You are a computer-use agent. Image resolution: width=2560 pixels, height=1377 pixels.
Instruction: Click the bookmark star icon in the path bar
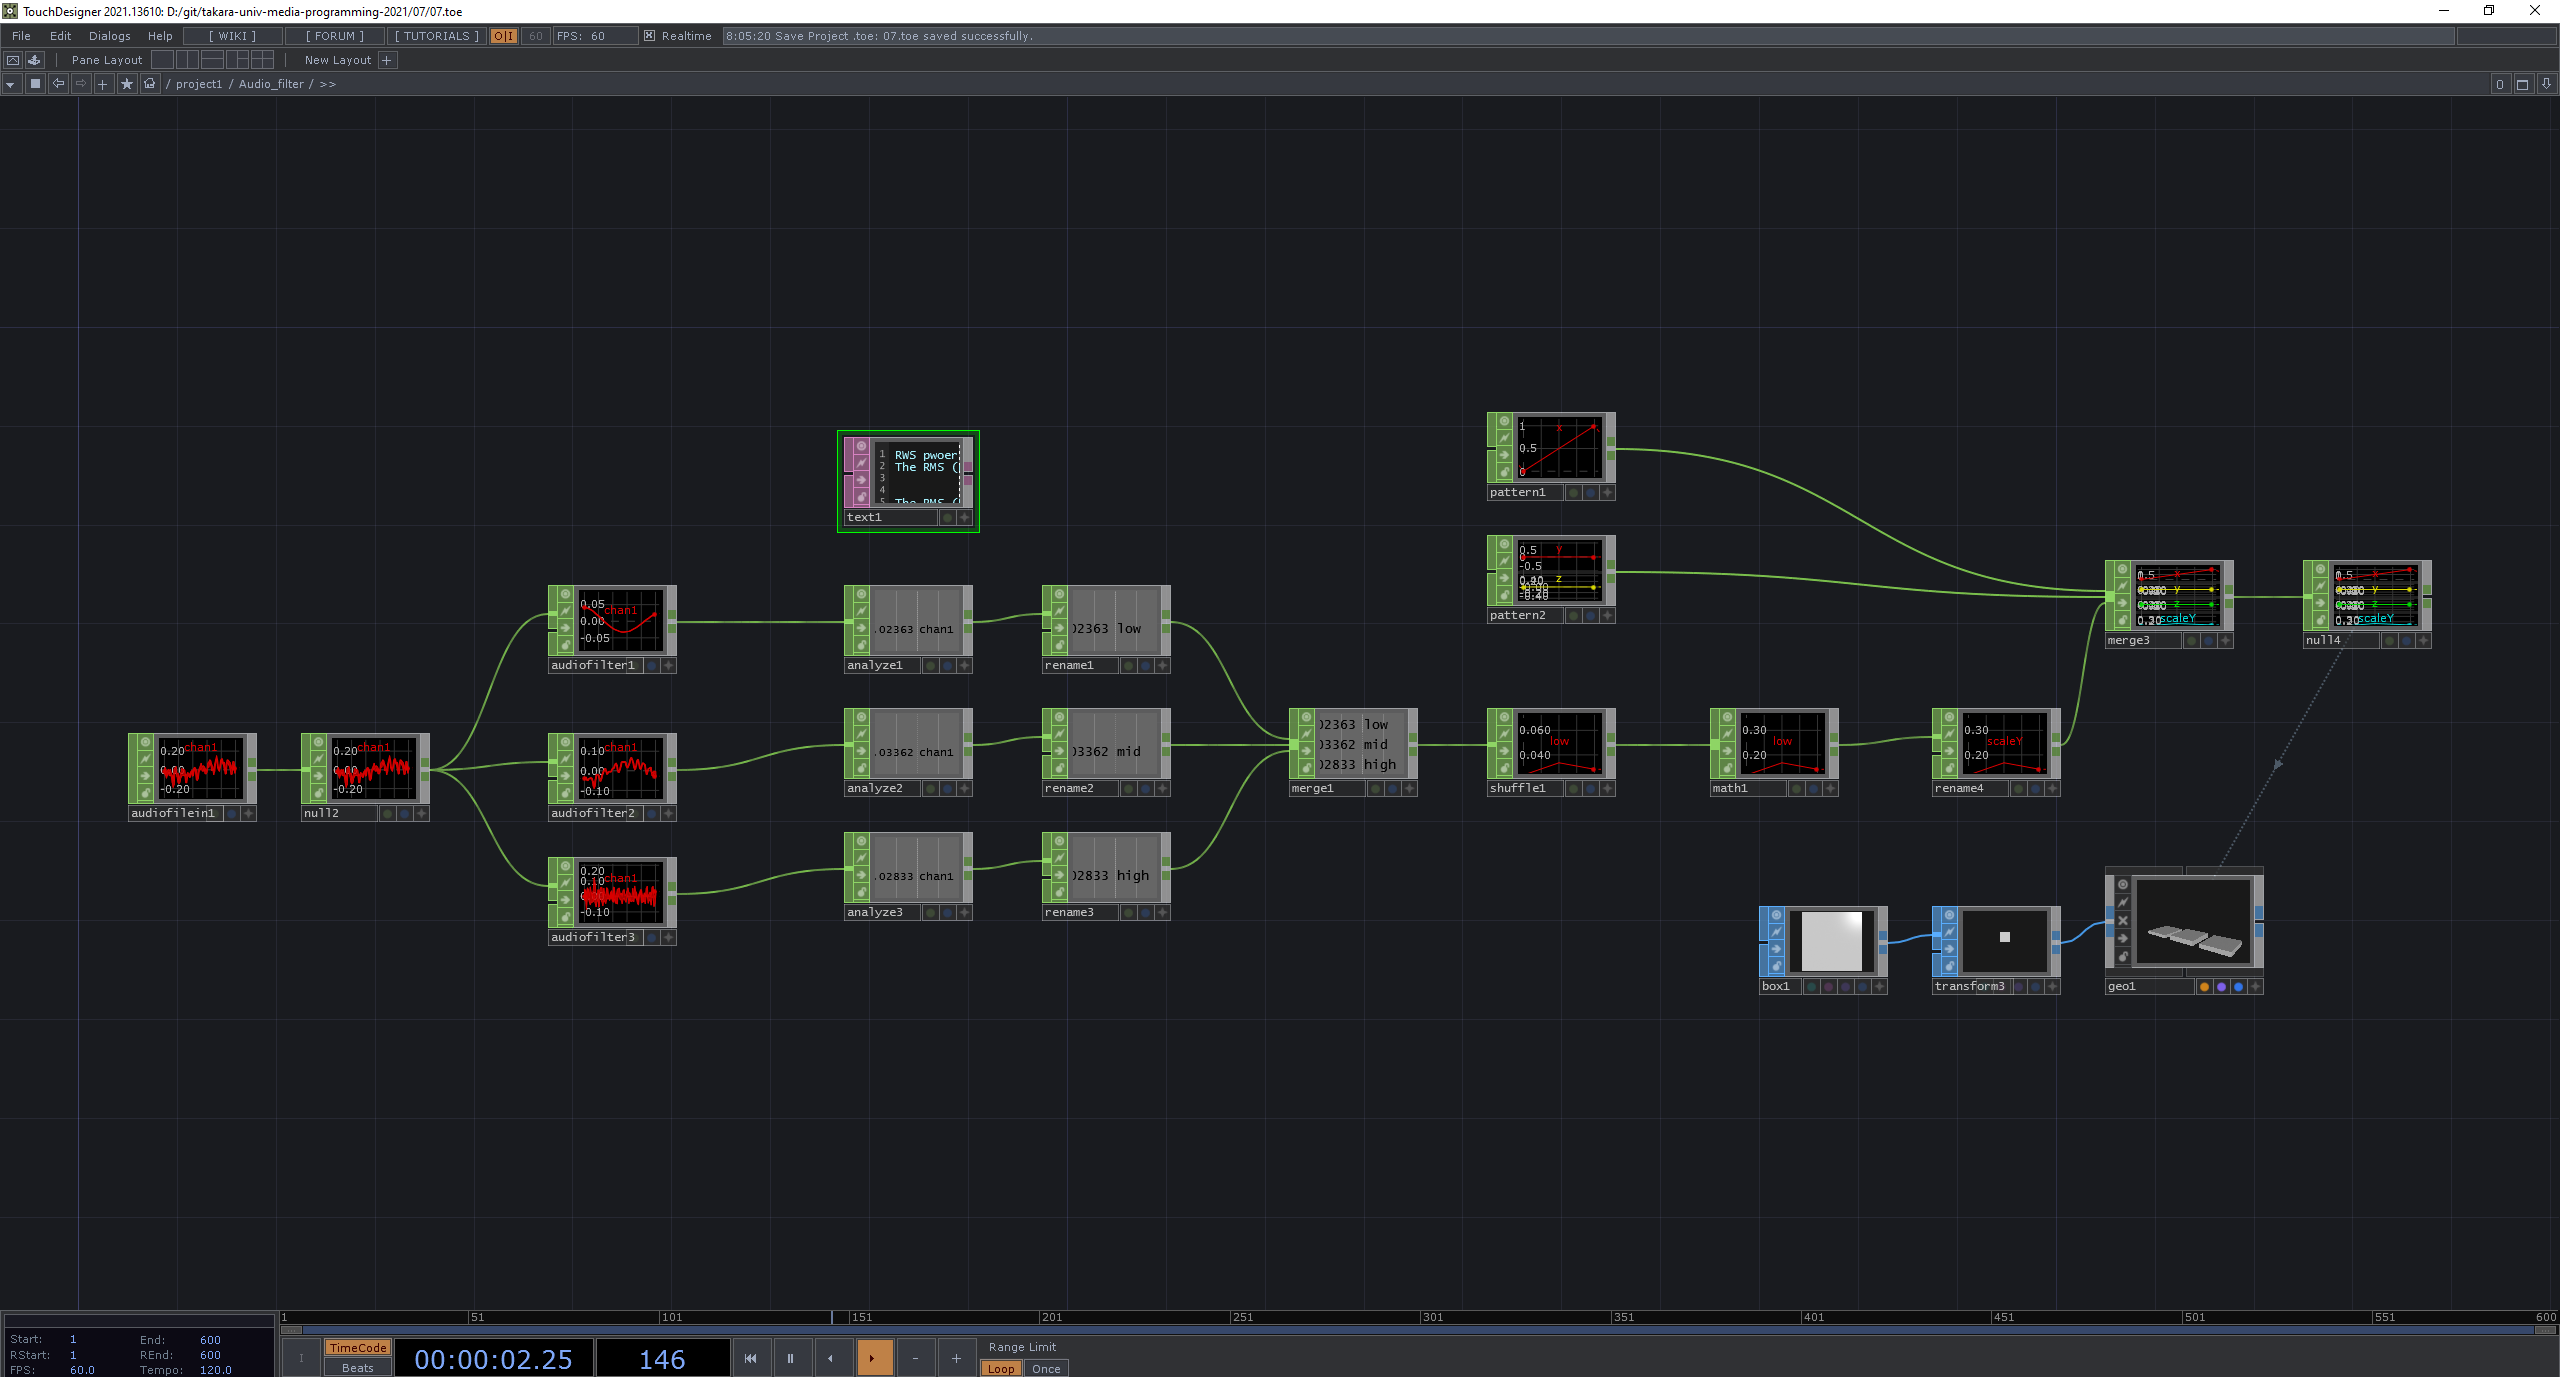127,83
